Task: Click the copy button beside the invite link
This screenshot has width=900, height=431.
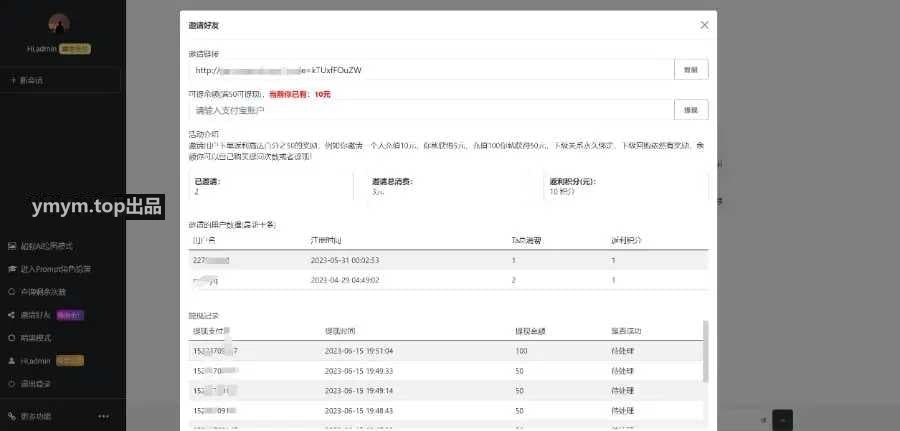Action: click(x=691, y=69)
